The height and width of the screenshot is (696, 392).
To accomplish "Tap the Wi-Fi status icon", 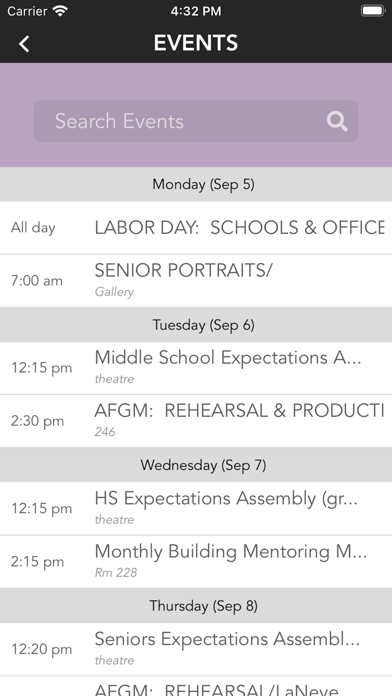I will pos(59,11).
